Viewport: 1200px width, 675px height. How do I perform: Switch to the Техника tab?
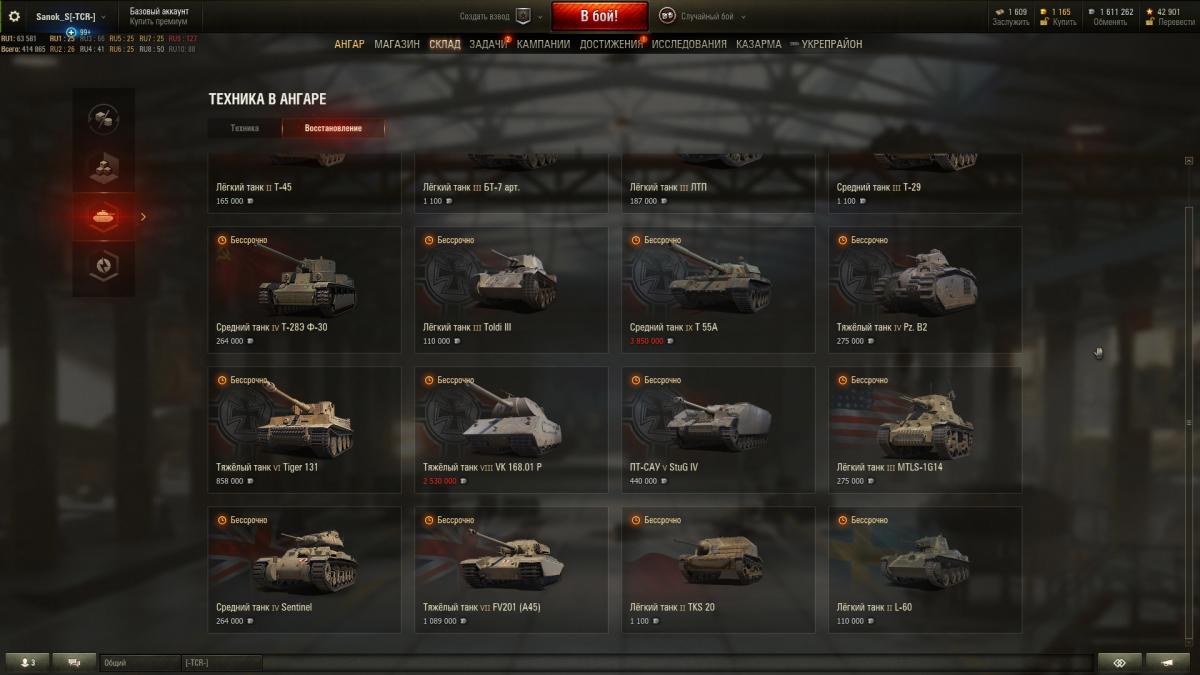tap(244, 128)
